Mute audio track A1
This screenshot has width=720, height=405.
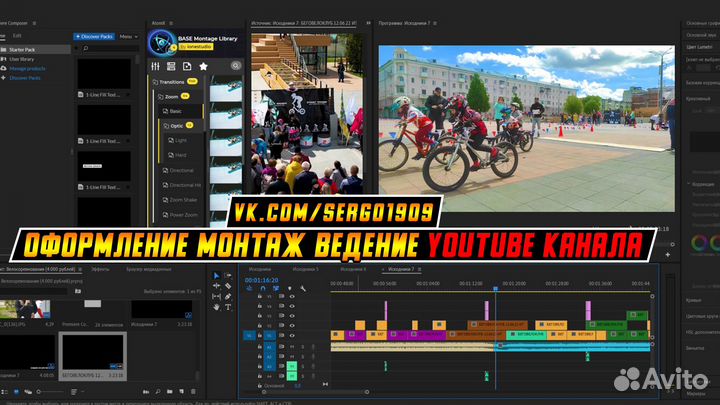(292, 347)
